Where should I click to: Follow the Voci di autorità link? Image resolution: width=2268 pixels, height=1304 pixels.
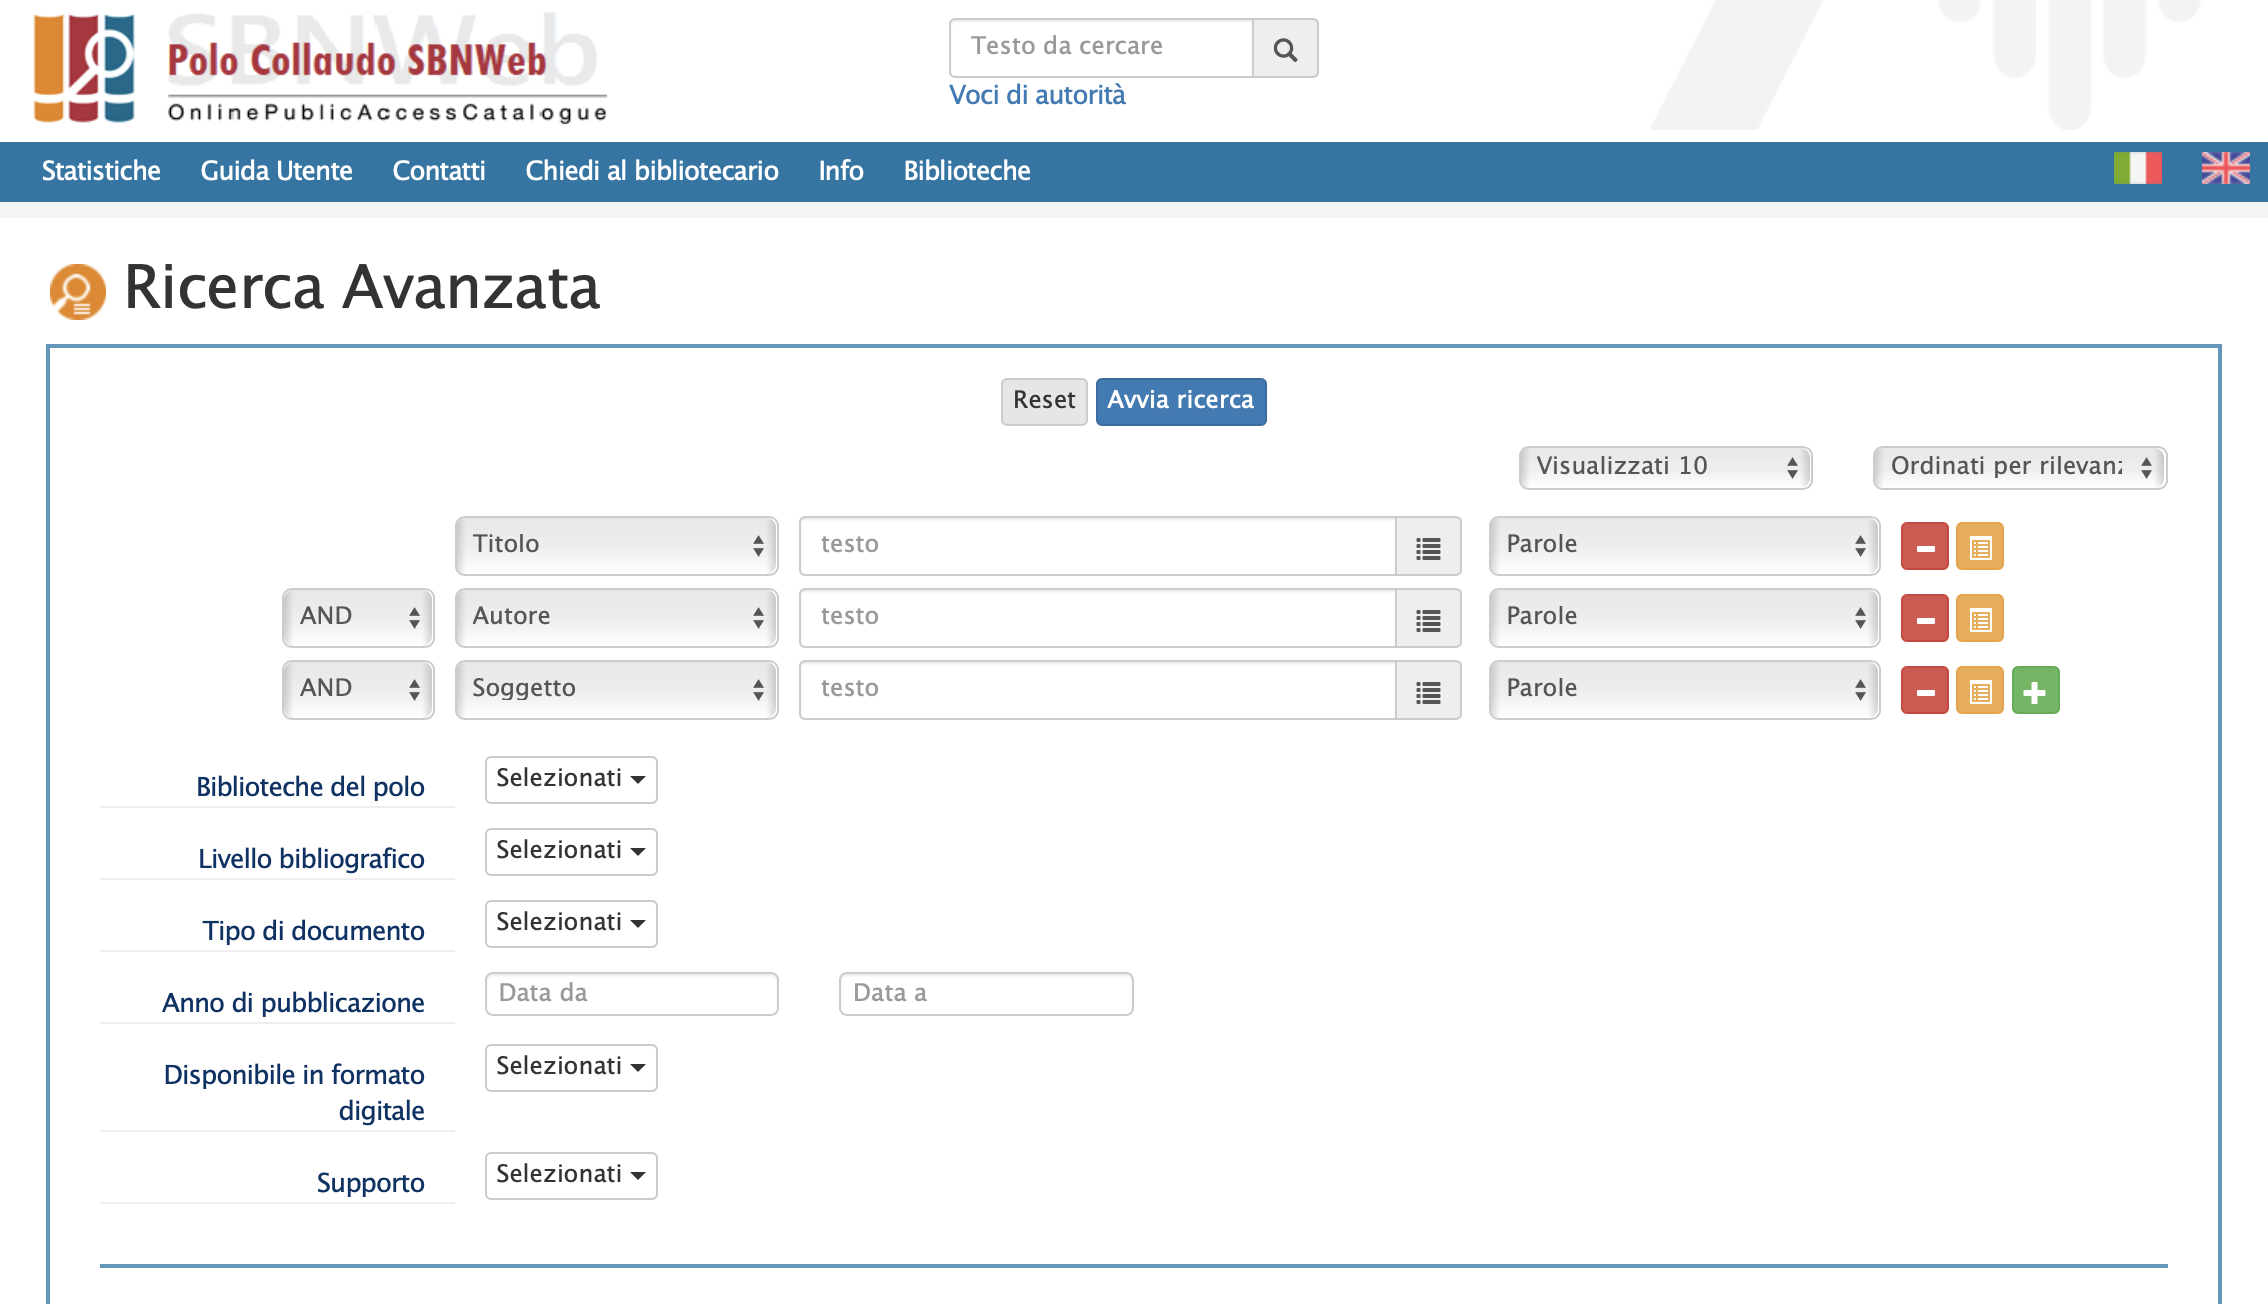(1037, 95)
